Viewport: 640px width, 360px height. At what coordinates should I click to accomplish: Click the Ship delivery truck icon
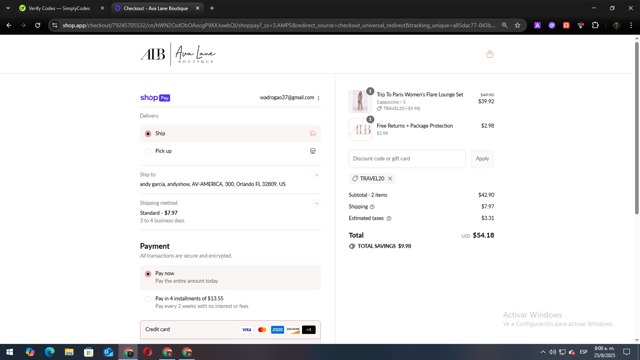tap(313, 133)
